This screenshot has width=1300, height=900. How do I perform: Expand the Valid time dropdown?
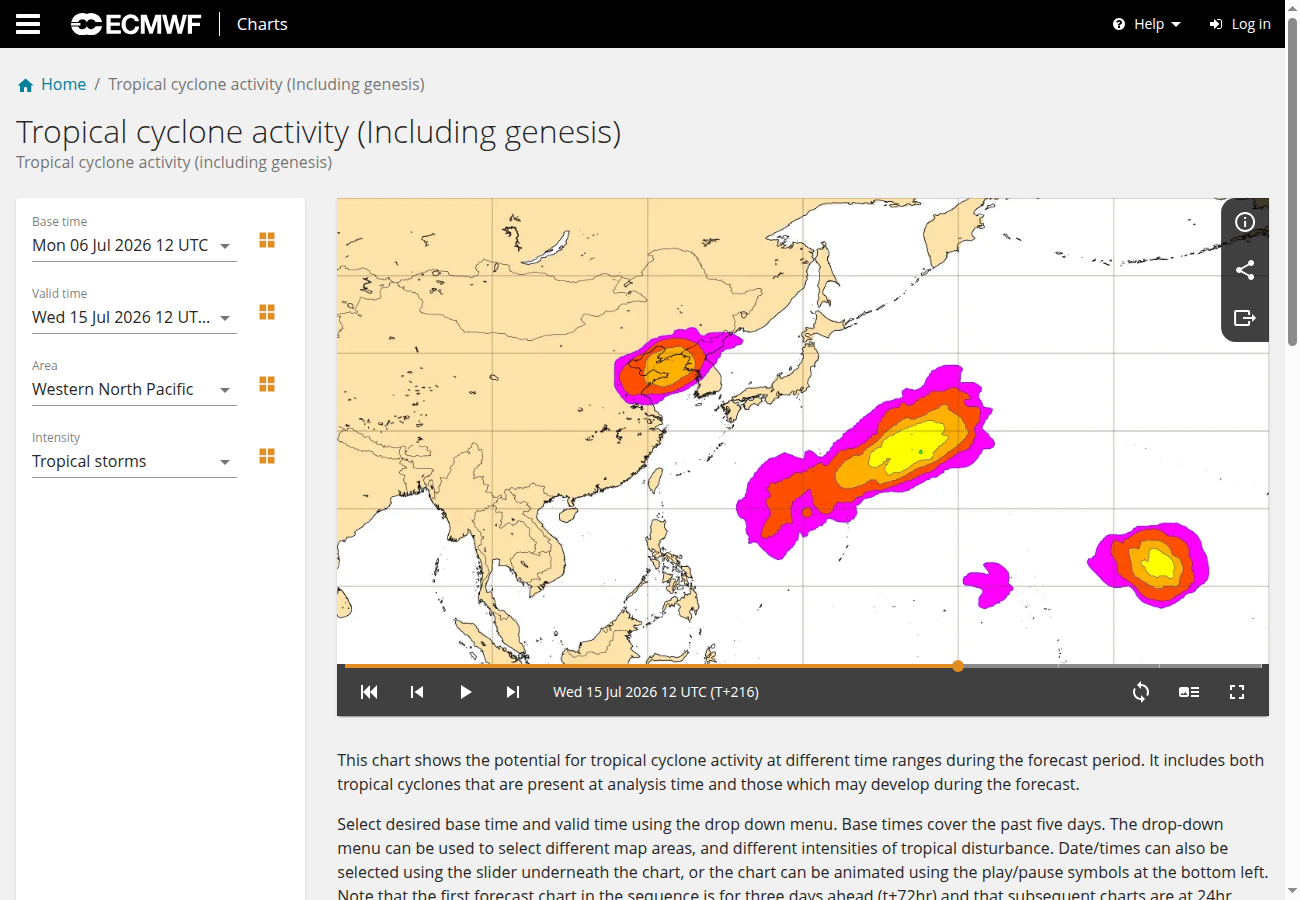[134, 318]
